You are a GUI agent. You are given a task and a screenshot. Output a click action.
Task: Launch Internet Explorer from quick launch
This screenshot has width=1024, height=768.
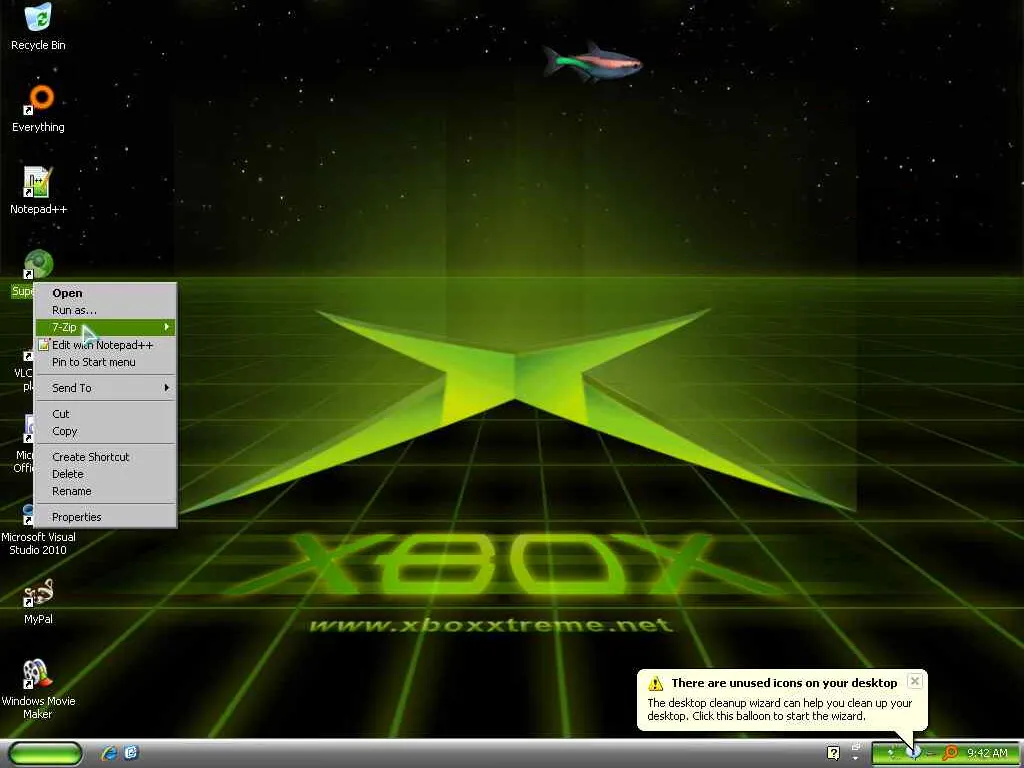click(109, 753)
